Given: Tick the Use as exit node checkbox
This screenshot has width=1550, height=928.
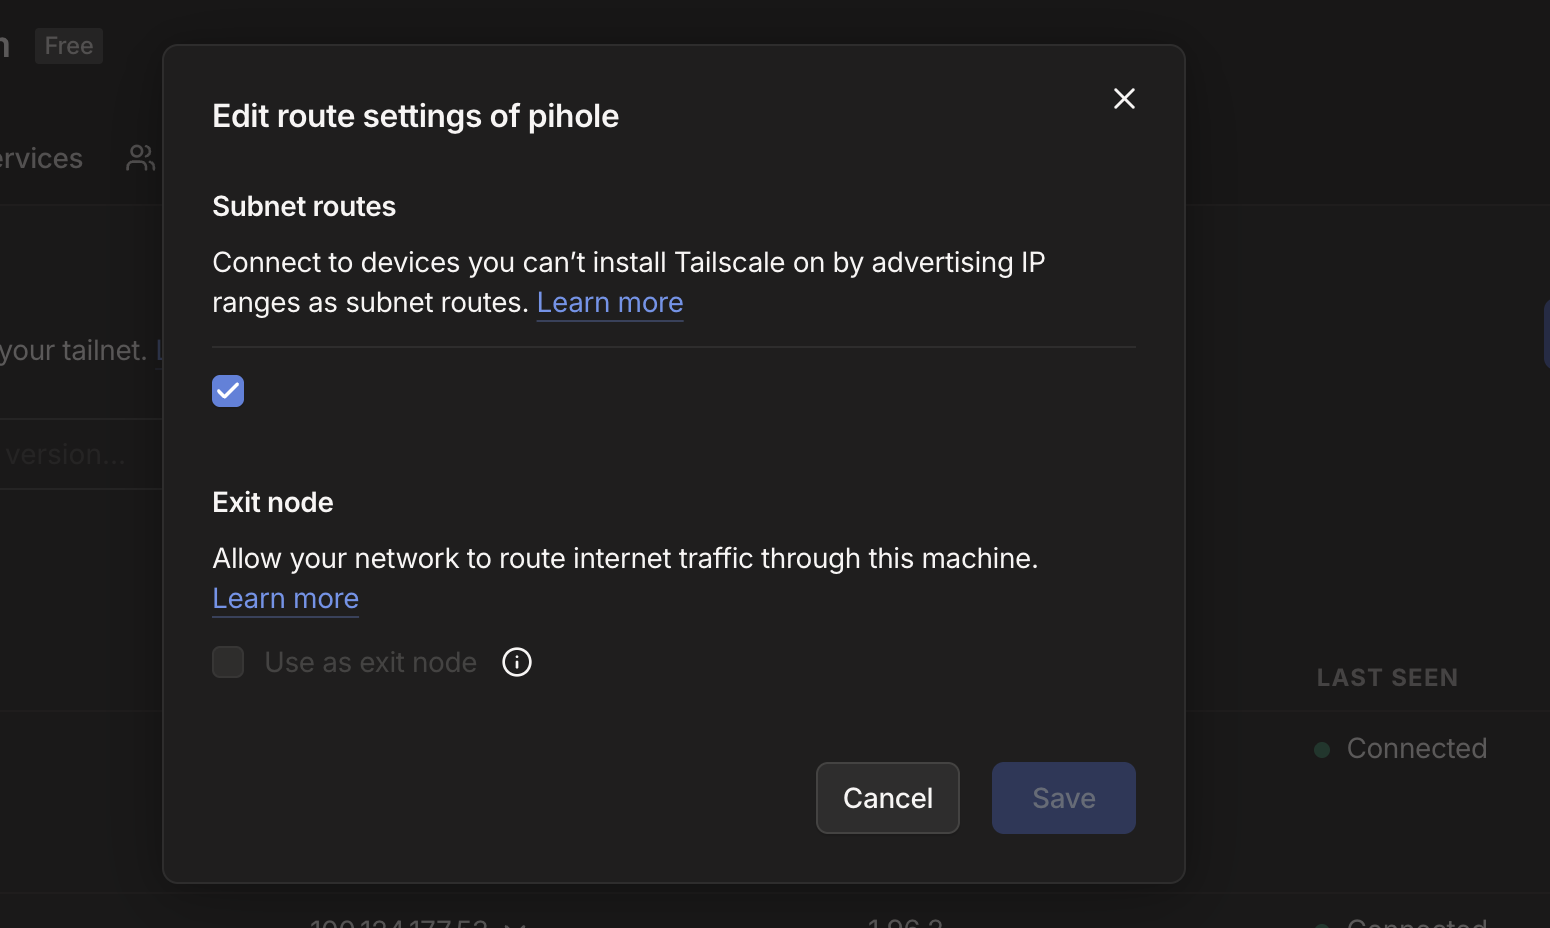Looking at the screenshot, I should coord(228,662).
